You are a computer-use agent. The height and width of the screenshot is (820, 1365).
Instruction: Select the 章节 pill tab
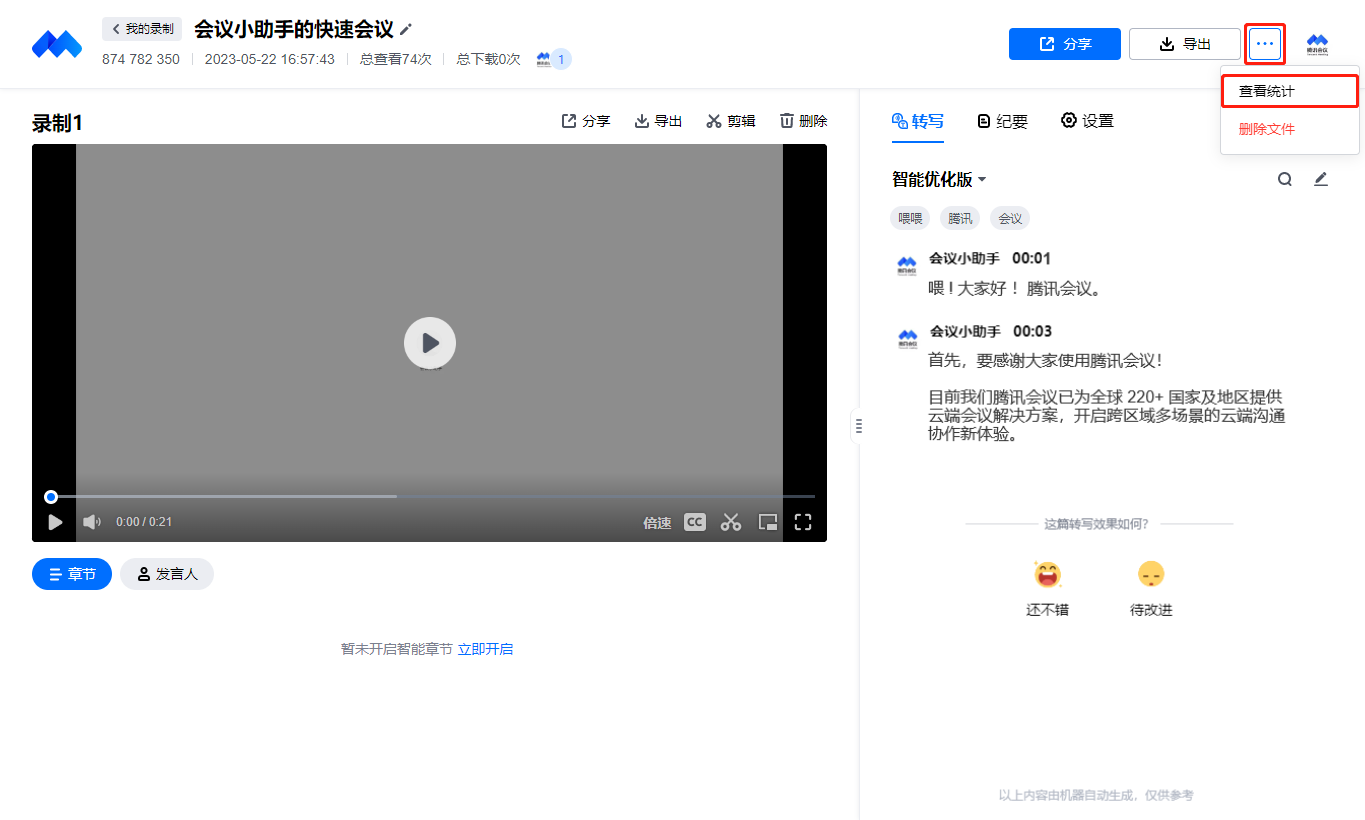(72, 574)
